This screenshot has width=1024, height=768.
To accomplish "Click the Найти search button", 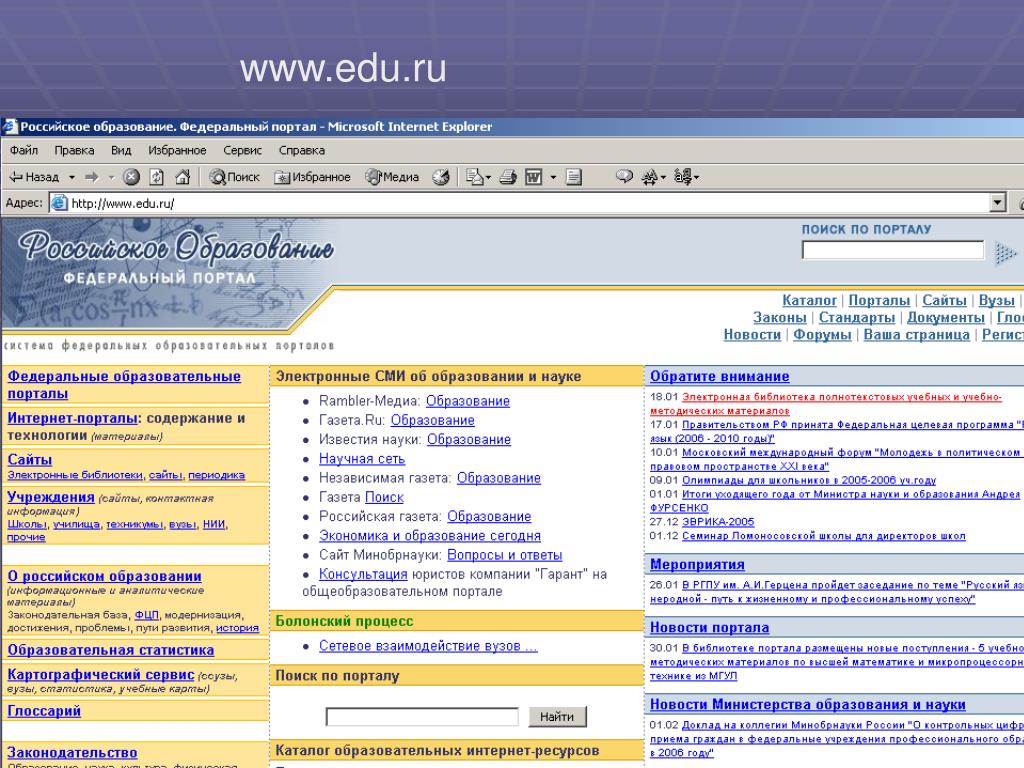I will [x=557, y=716].
